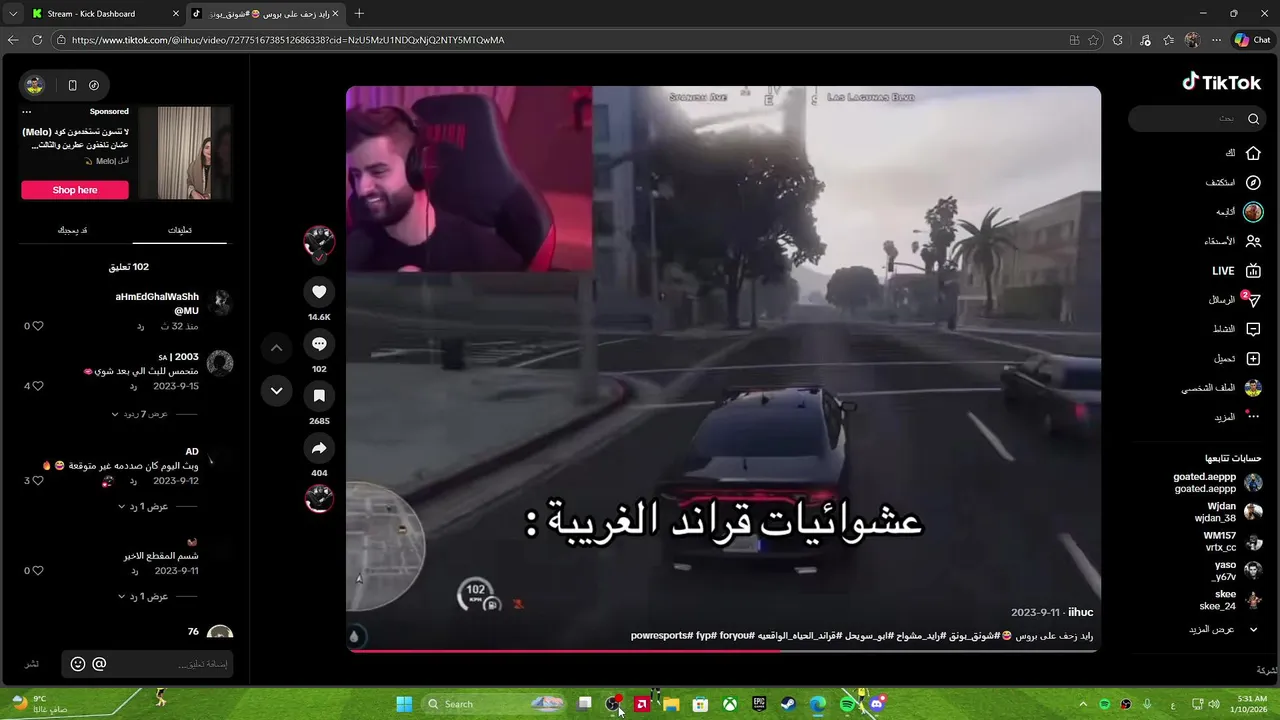Image resolution: width=1280 pixels, height=720 pixels.
Task: Open Steam from the taskbar
Action: point(788,704)
